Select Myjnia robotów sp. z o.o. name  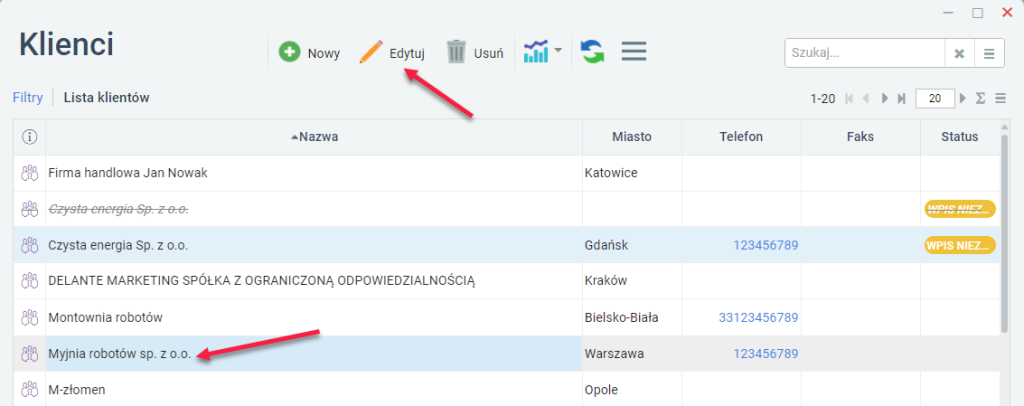[x=120, y=354]
